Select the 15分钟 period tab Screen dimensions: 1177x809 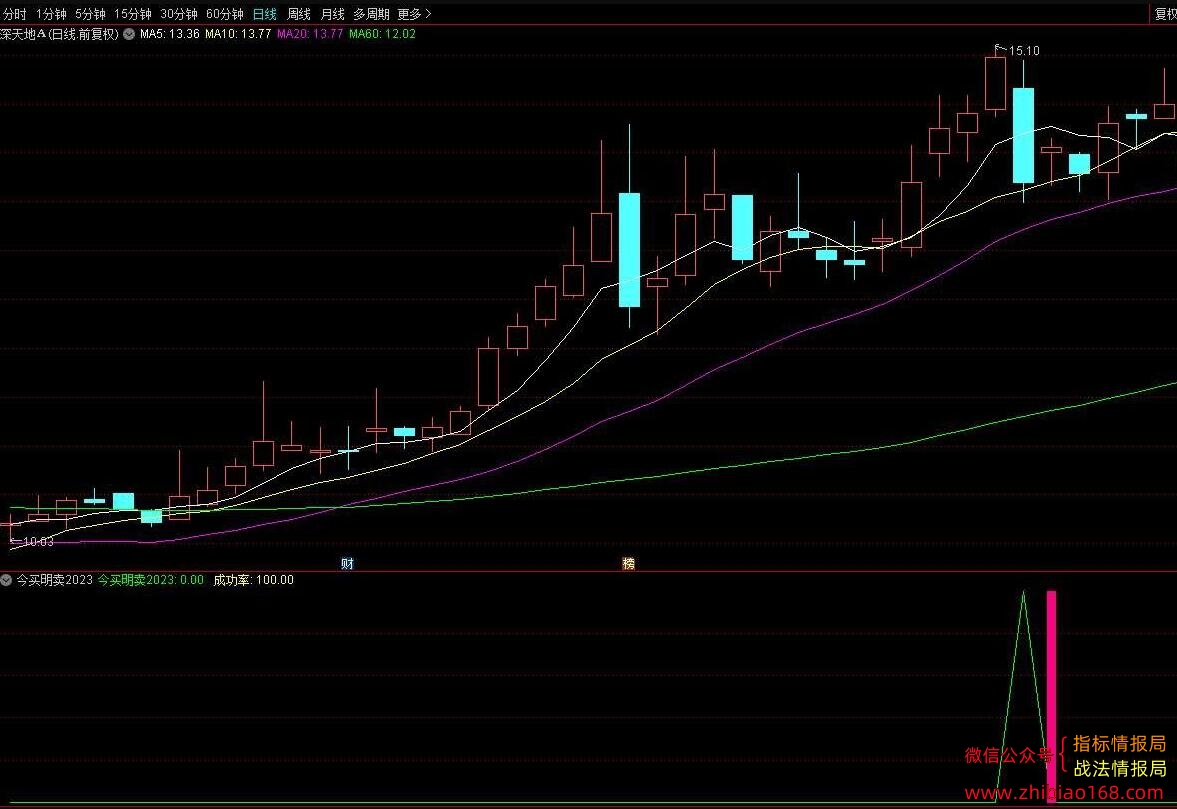pos(133,14)
